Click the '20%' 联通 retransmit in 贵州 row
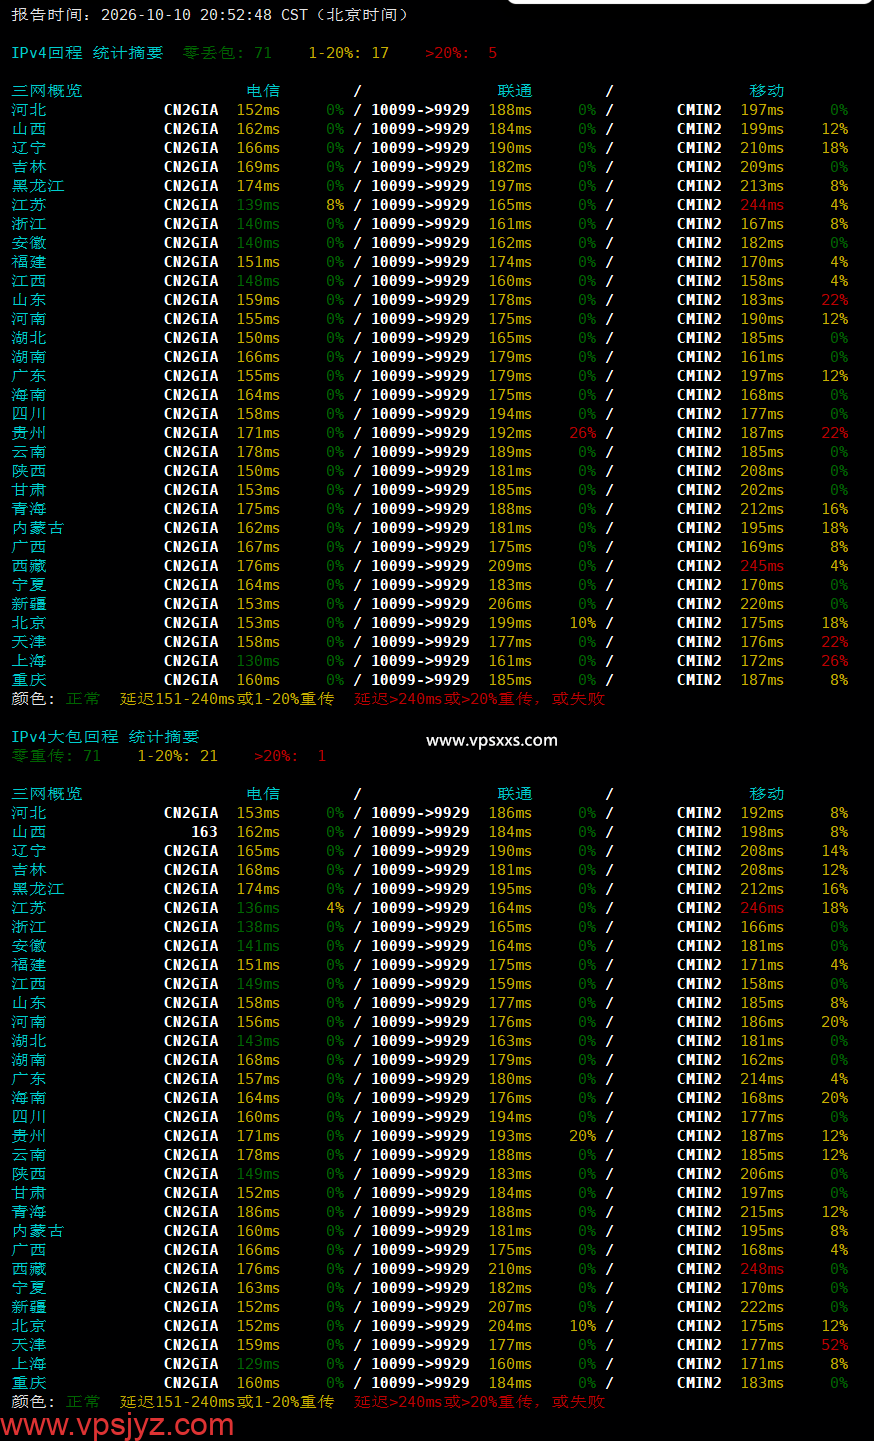The height and width of the screenshot is (1441, 874). point(583,1136)
